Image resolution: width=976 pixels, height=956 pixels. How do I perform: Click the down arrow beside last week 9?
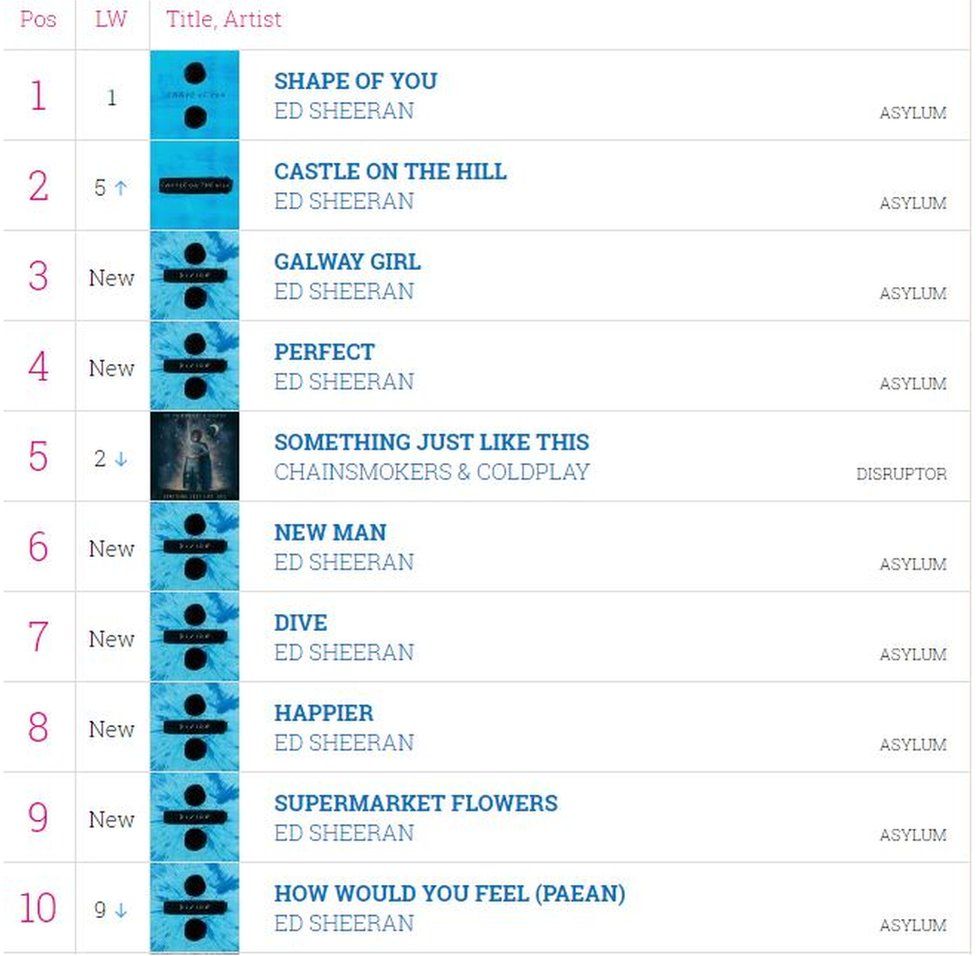[121, 910]
